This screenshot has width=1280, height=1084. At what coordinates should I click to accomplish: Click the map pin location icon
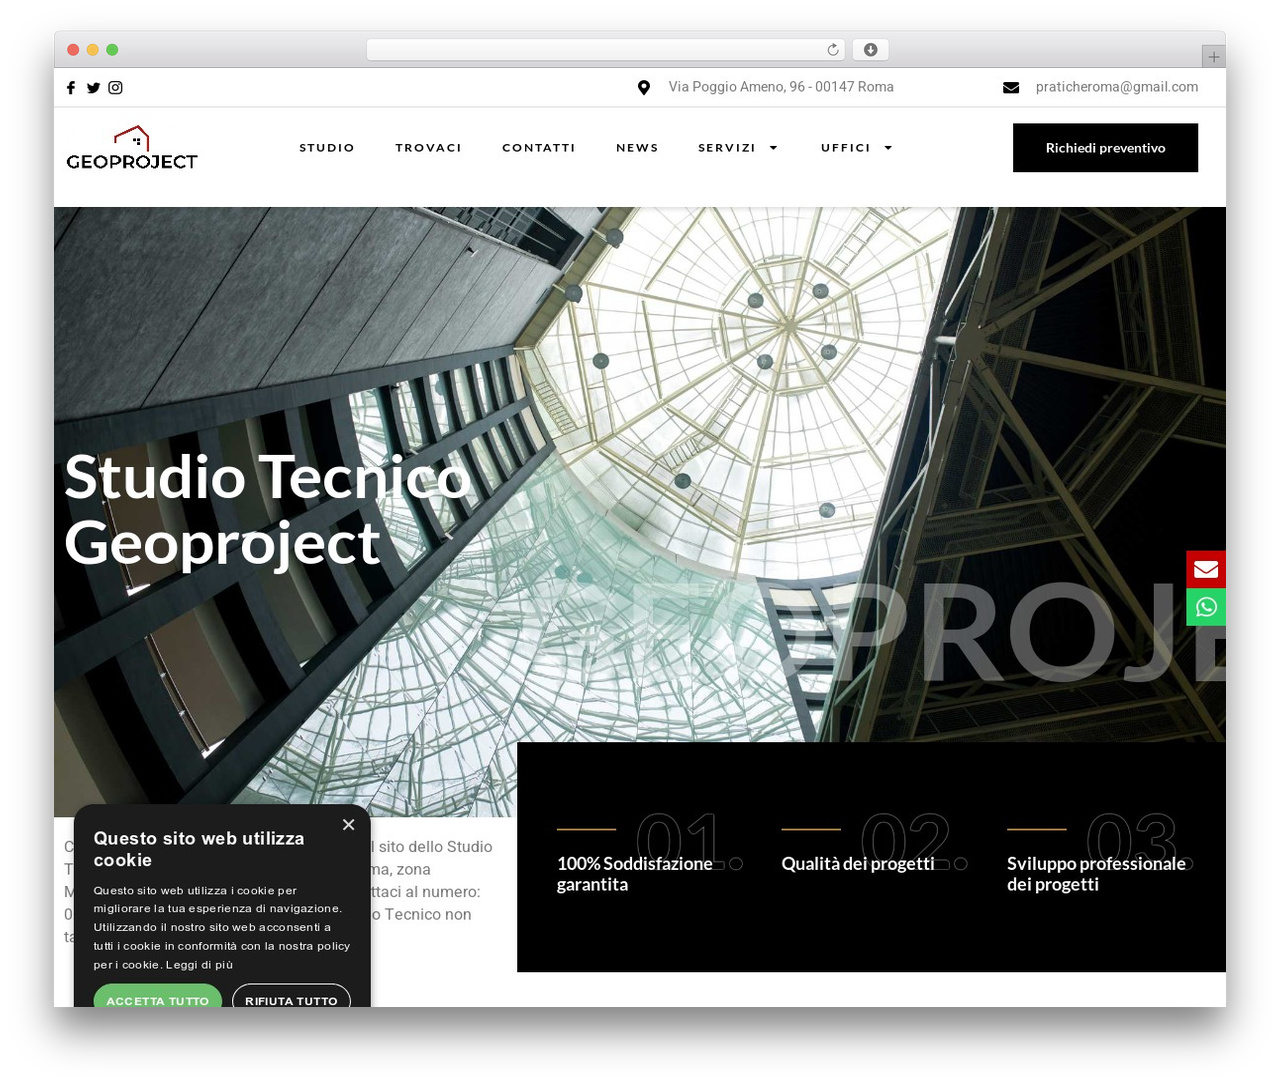[644, 88]
